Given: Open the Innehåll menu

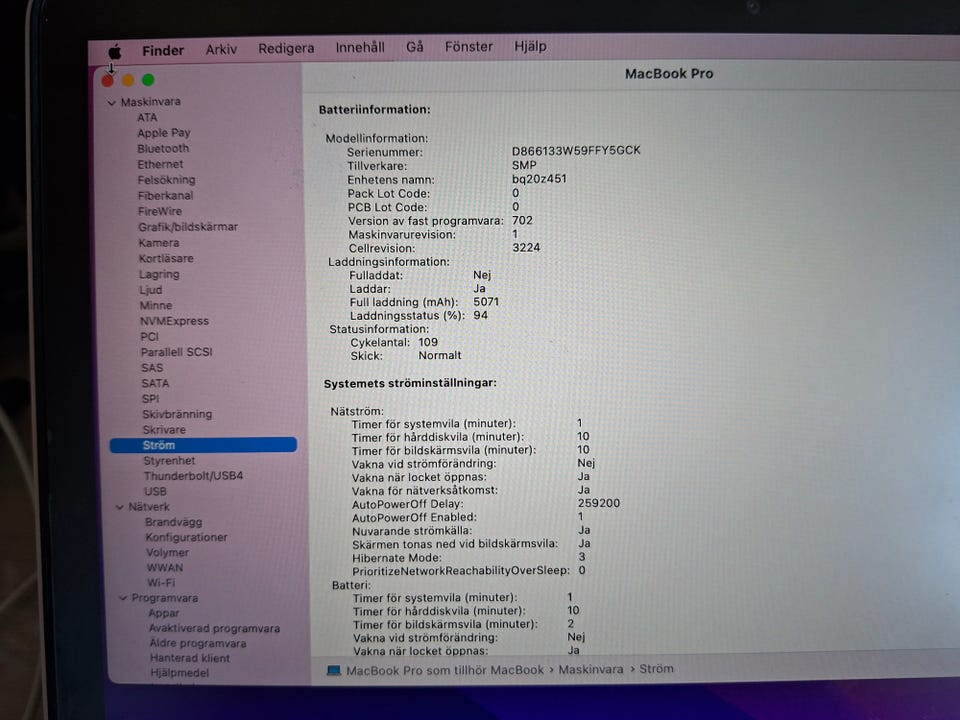Looking at the screenshot, I should point(360,47).
